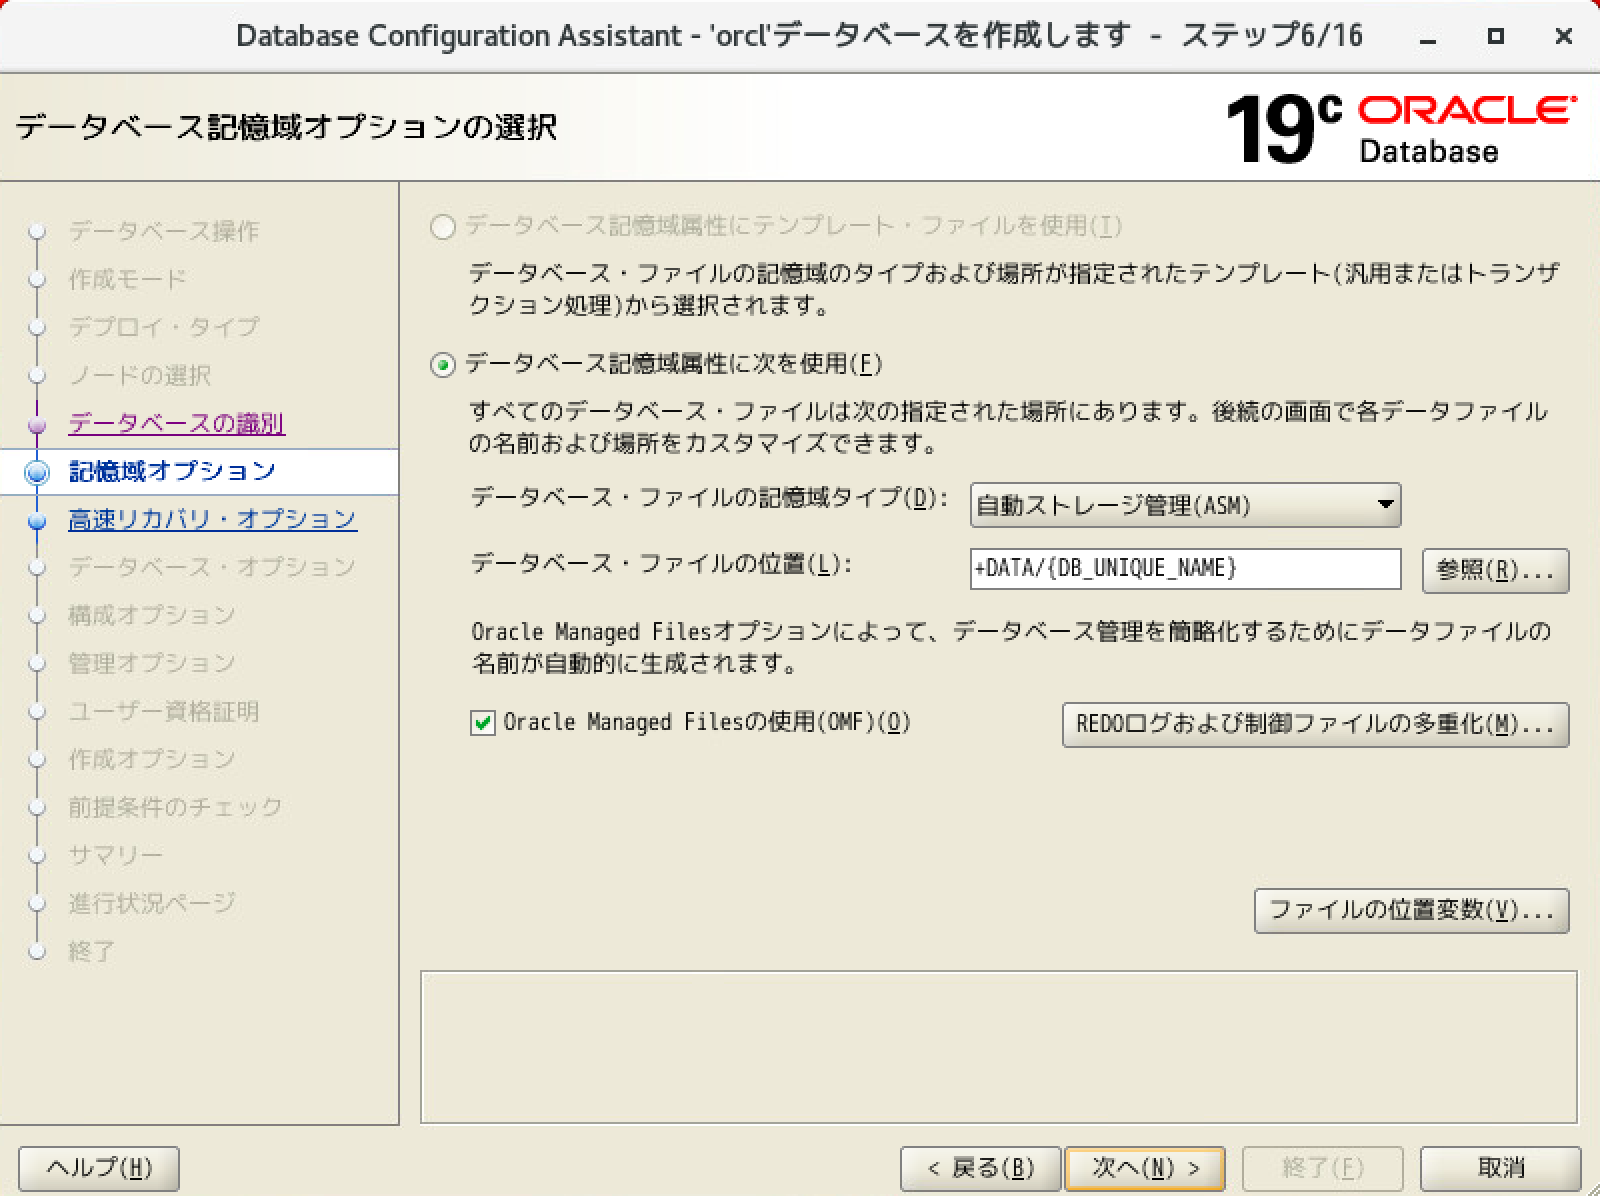The height and width of the screenshot is (1196, 1600).
Task: Open the データベースの識別 step link
Action: click(x=176, y=423)
